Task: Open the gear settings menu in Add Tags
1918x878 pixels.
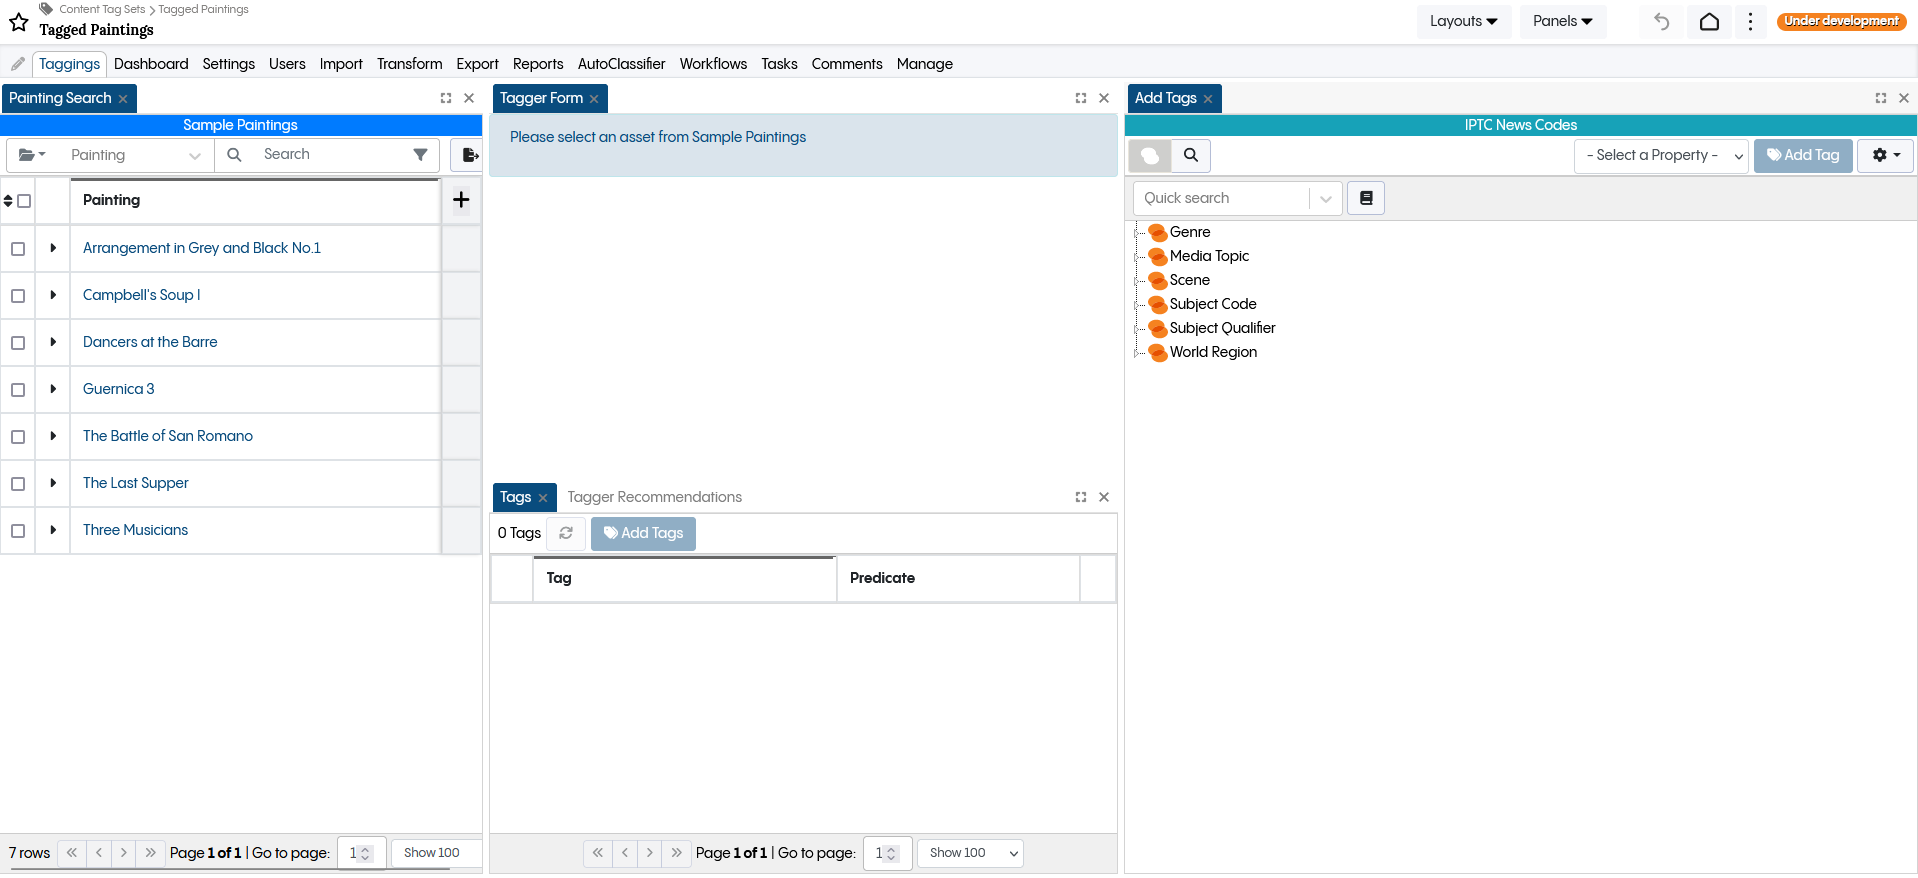Action: 1885,155
